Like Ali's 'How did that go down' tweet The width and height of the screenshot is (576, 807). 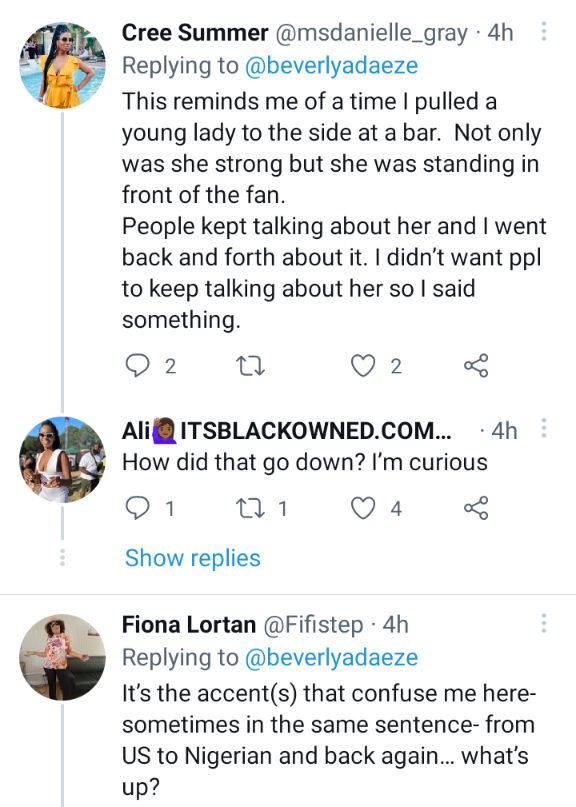tap(363, 508)
